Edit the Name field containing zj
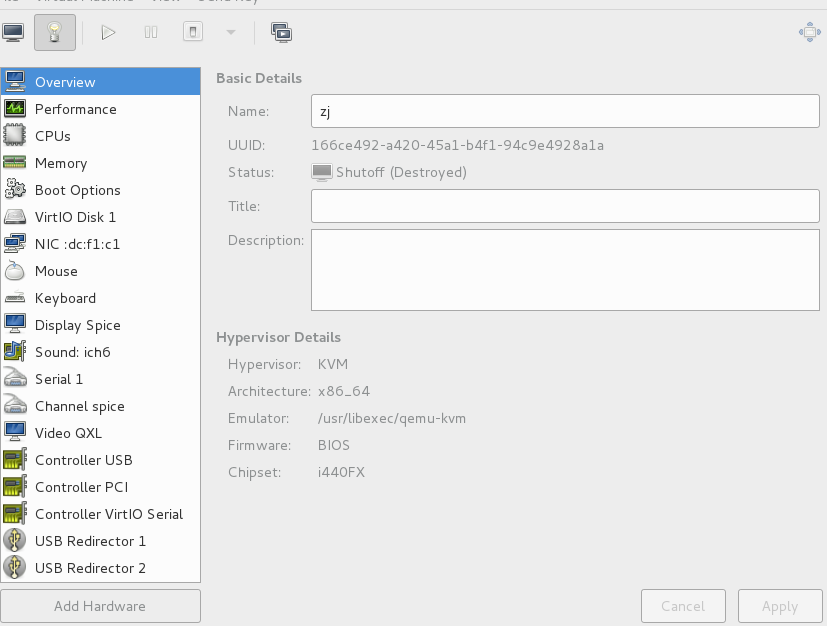The height and width of the screenshot is (626, 827). click(565, 111)
